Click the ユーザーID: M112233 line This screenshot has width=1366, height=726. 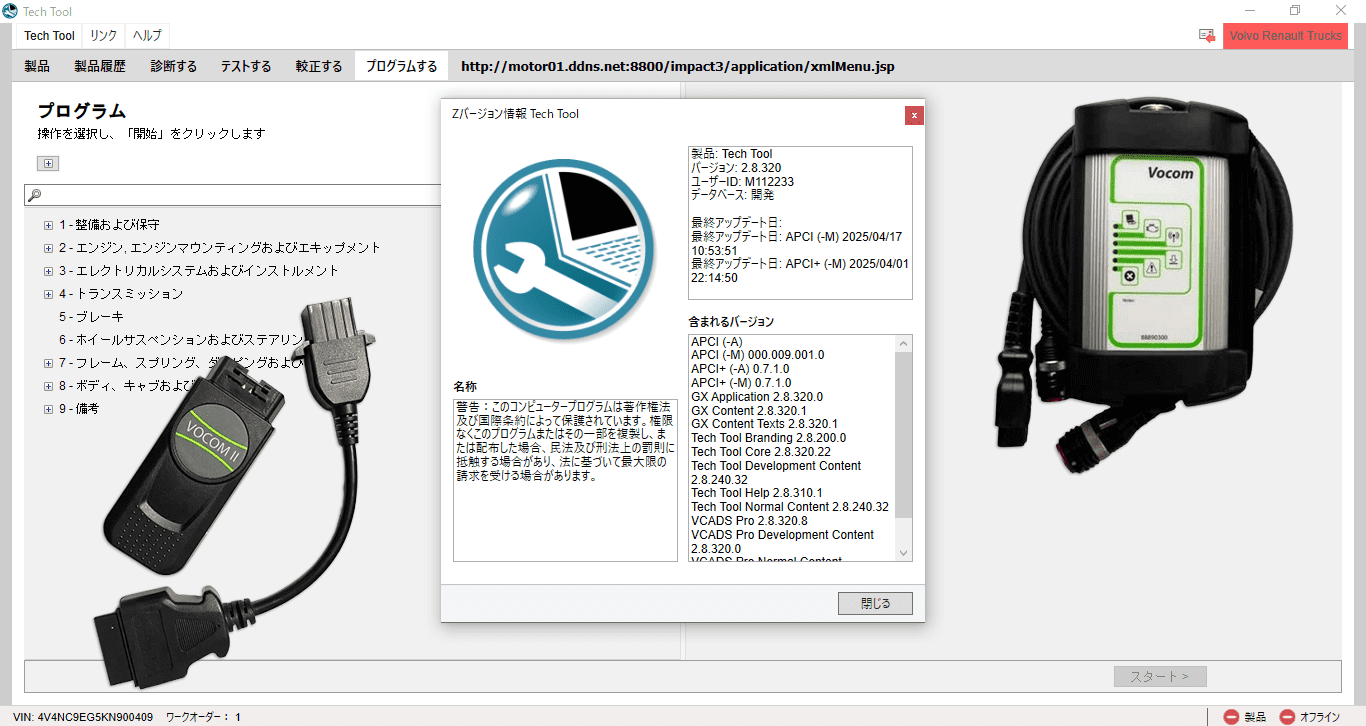coord(743,182)
